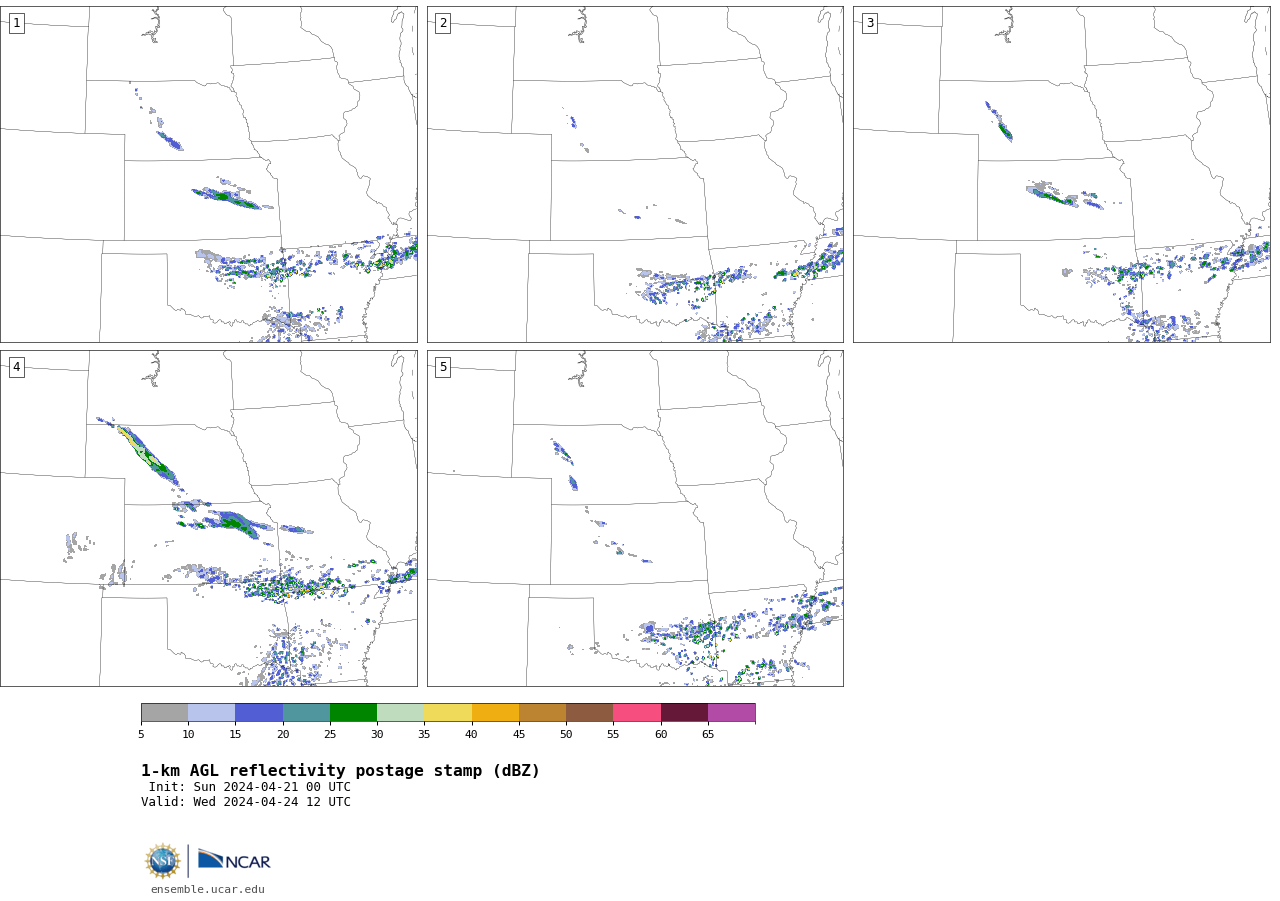This screenshot has height=901, width=1280.
Task: Click the NCAR logo
Action: (x=234, y=860)
